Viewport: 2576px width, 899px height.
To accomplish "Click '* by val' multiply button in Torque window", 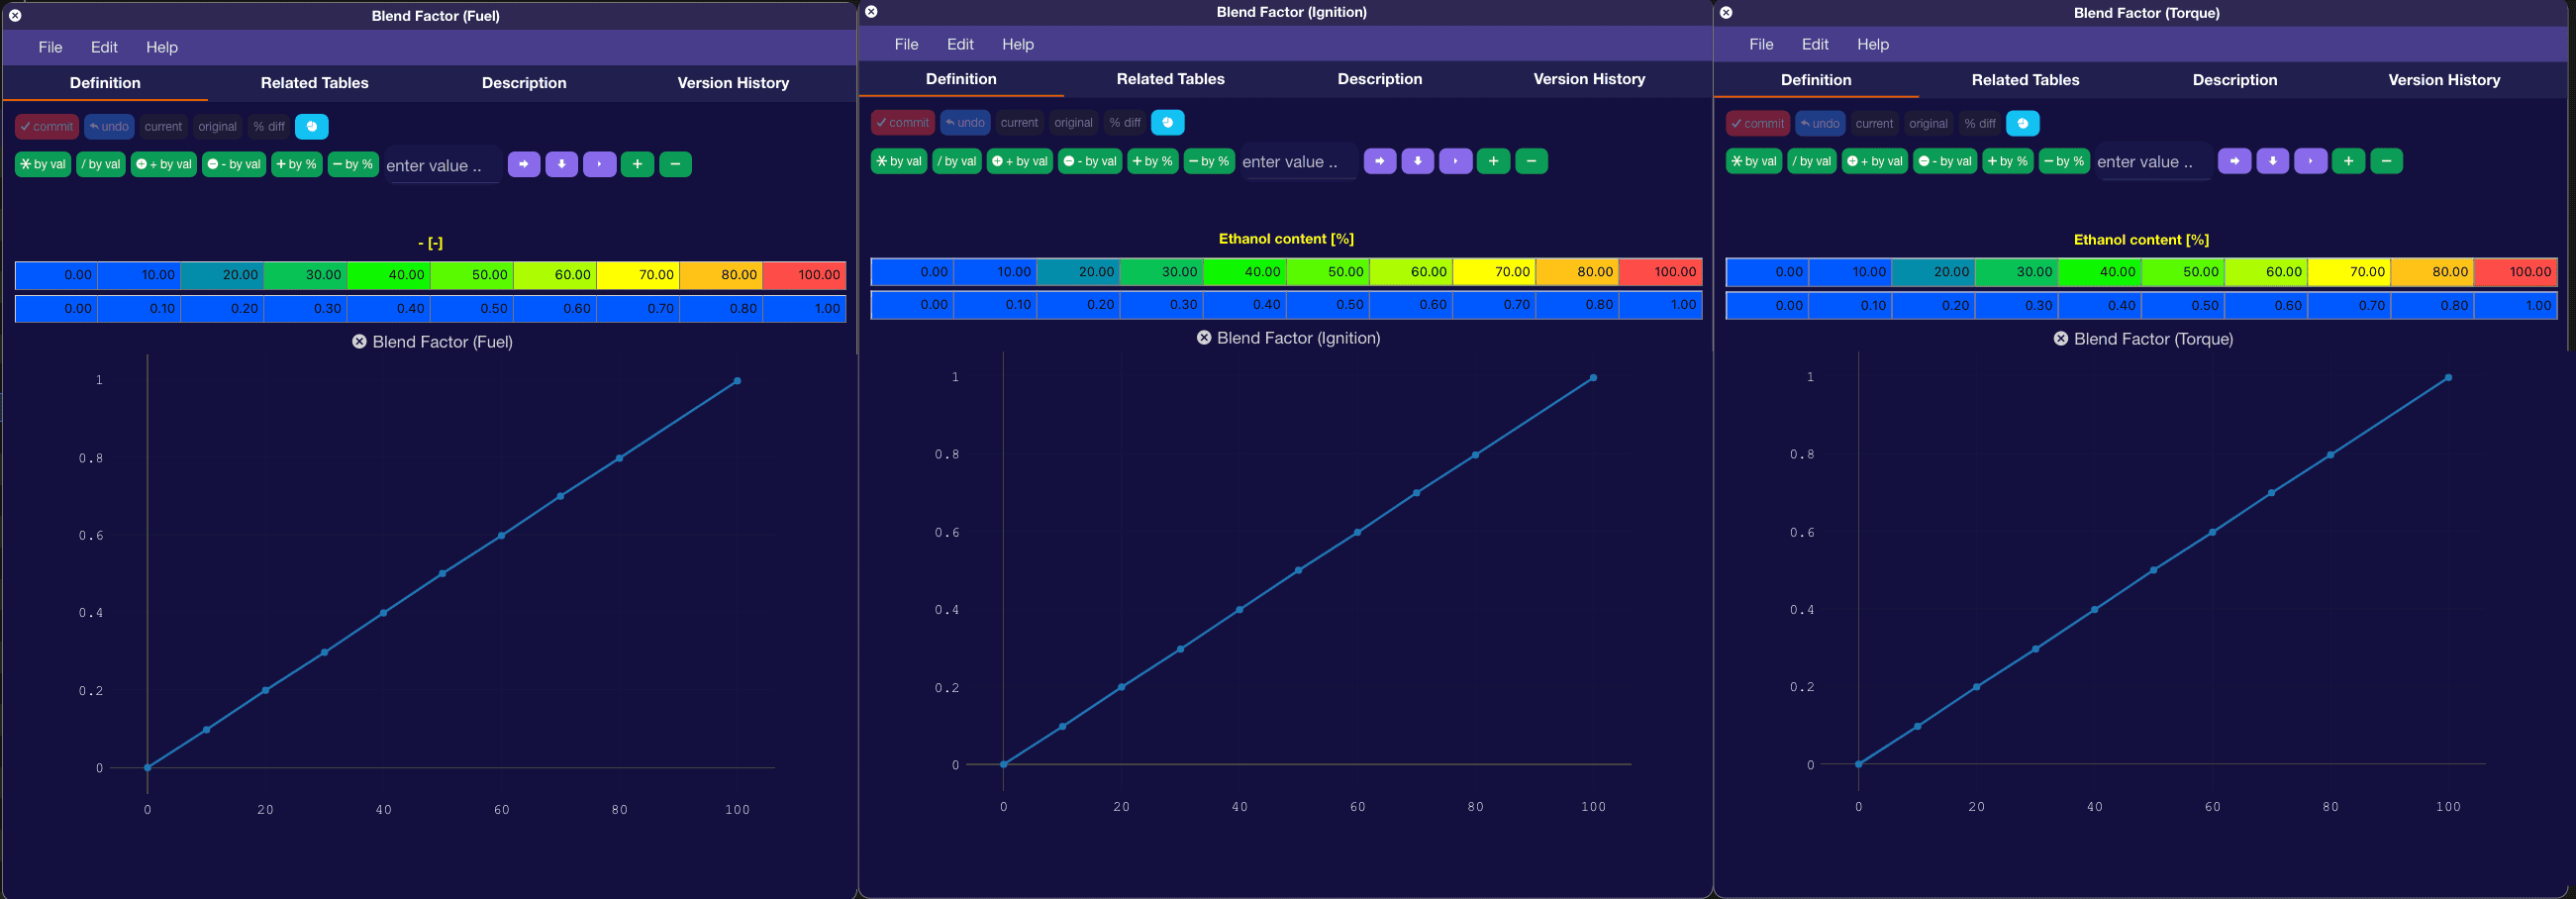I will tap(1753, 161).
